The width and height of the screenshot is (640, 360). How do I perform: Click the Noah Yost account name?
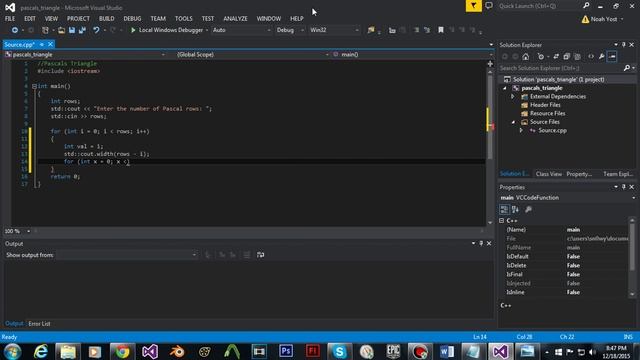click(x=603, y=19)
